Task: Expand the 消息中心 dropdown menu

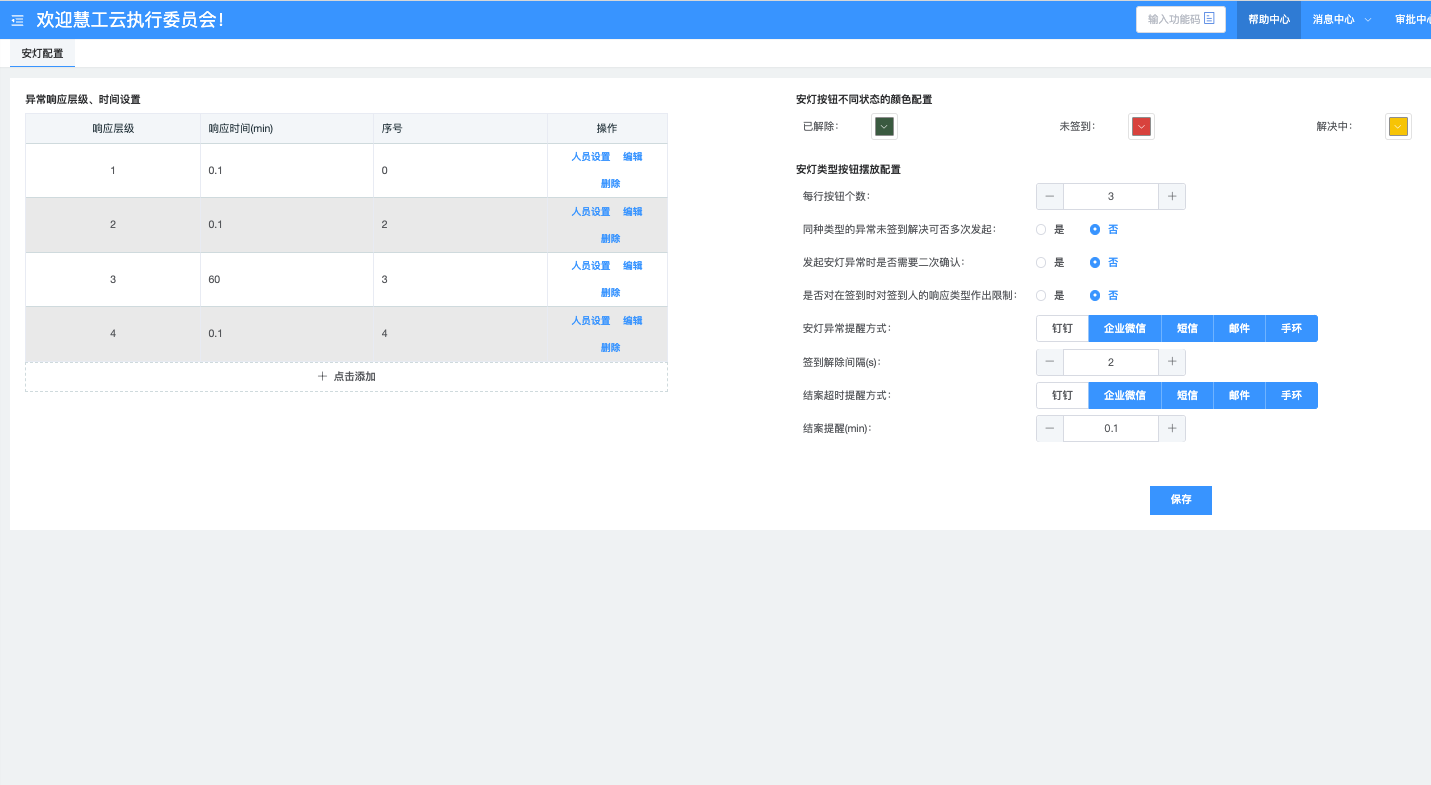Action: [1342, 19]
